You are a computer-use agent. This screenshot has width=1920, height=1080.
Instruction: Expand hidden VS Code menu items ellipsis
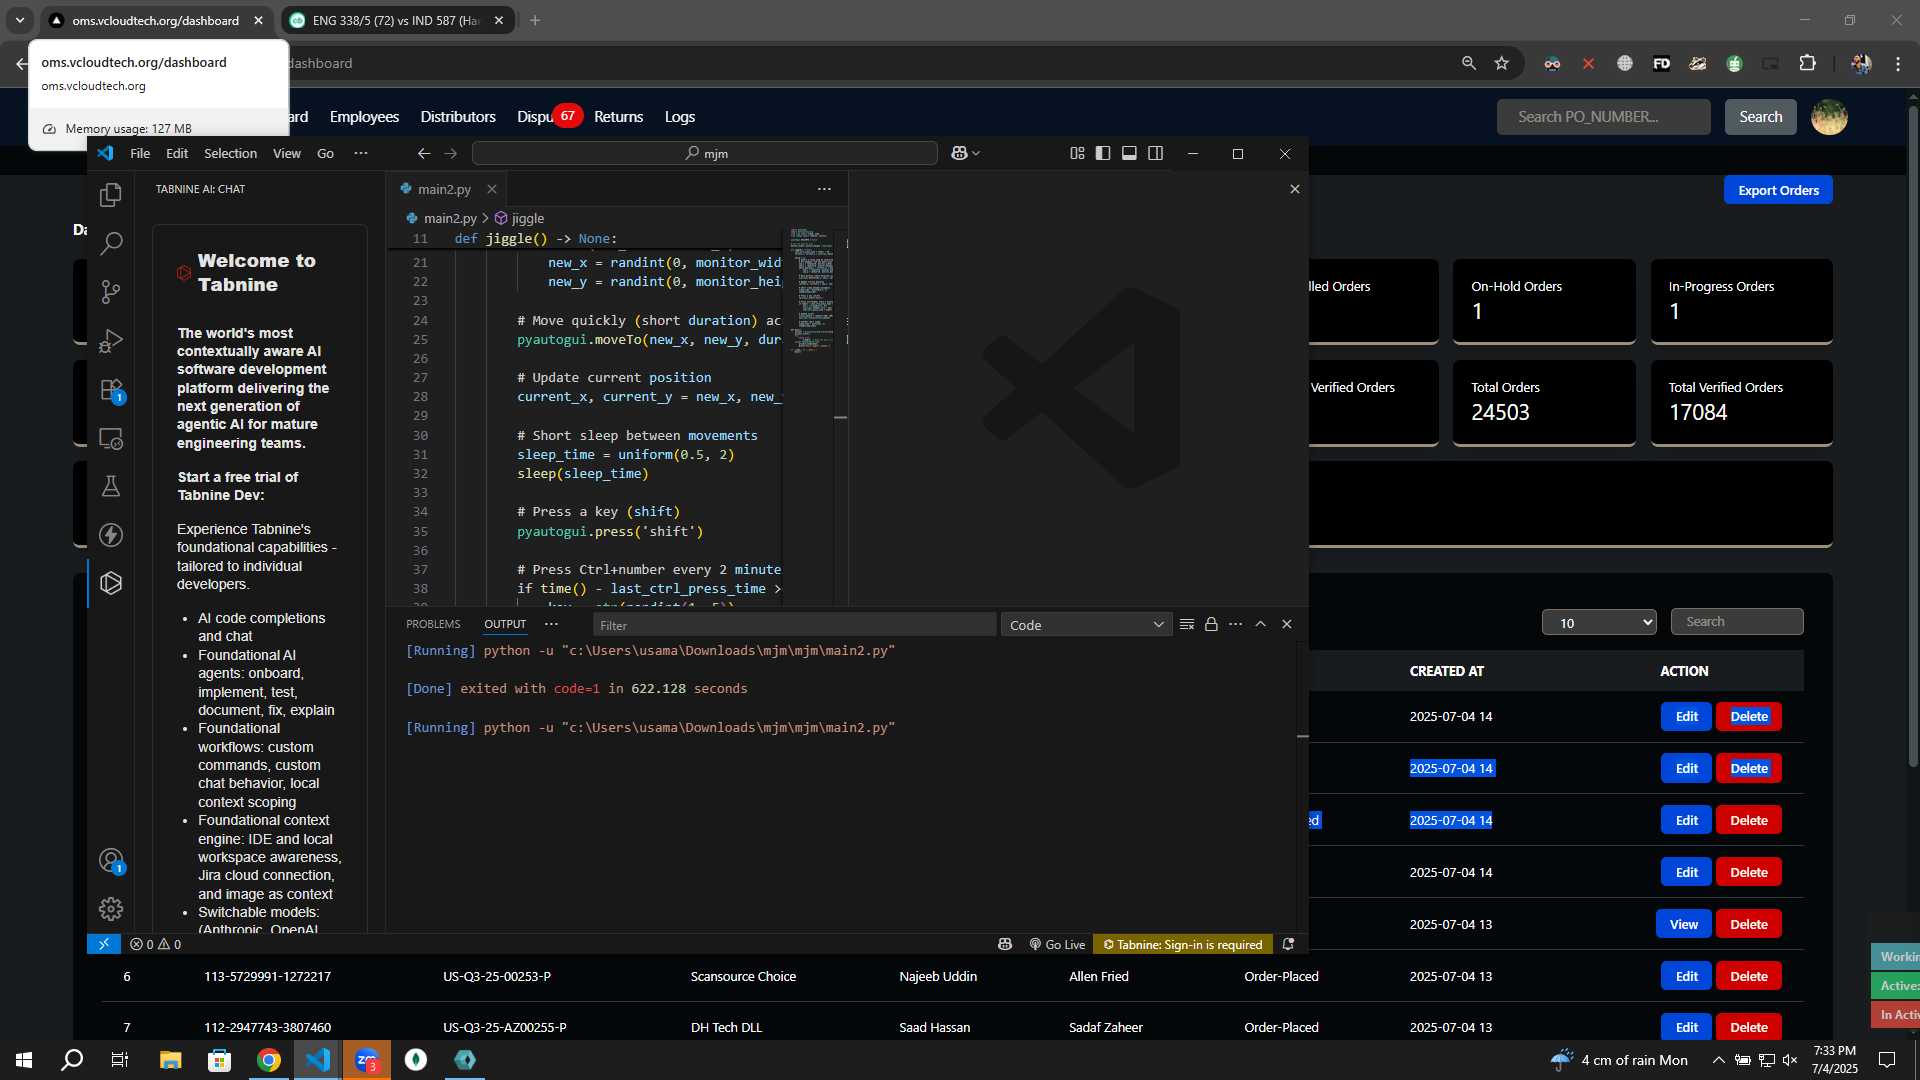coord(361,153)
